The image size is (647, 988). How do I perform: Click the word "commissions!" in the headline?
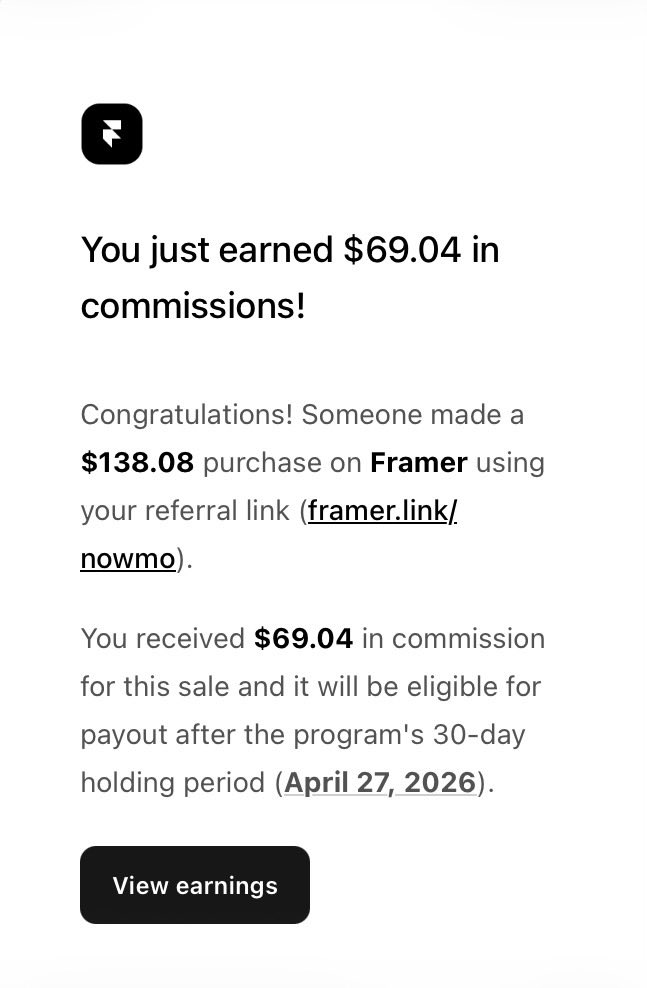(x=193, y=306)
